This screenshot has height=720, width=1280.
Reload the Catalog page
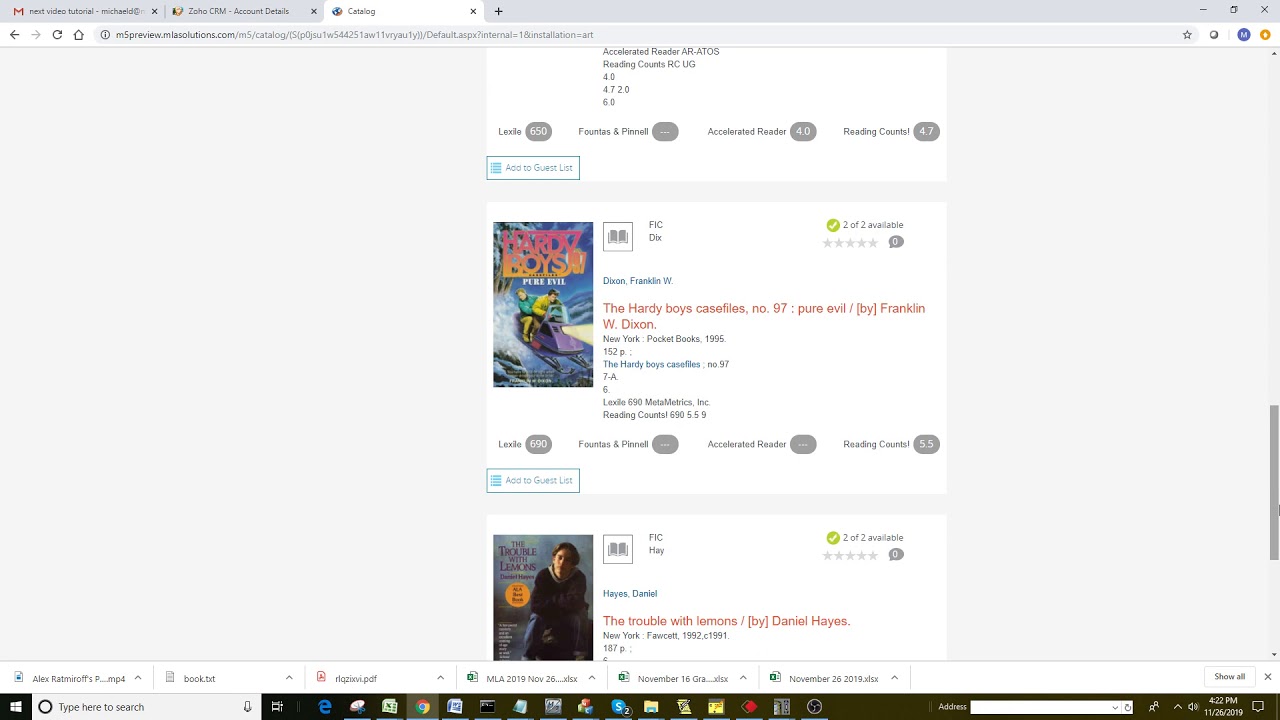tap(57, 34)
